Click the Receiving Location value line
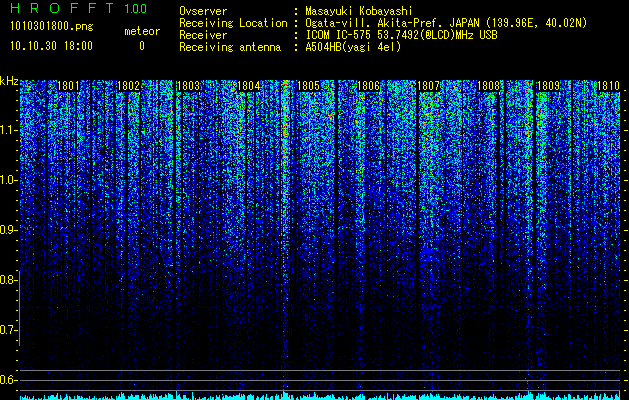Viewport: 629px width, 400px height. point(446,23)
